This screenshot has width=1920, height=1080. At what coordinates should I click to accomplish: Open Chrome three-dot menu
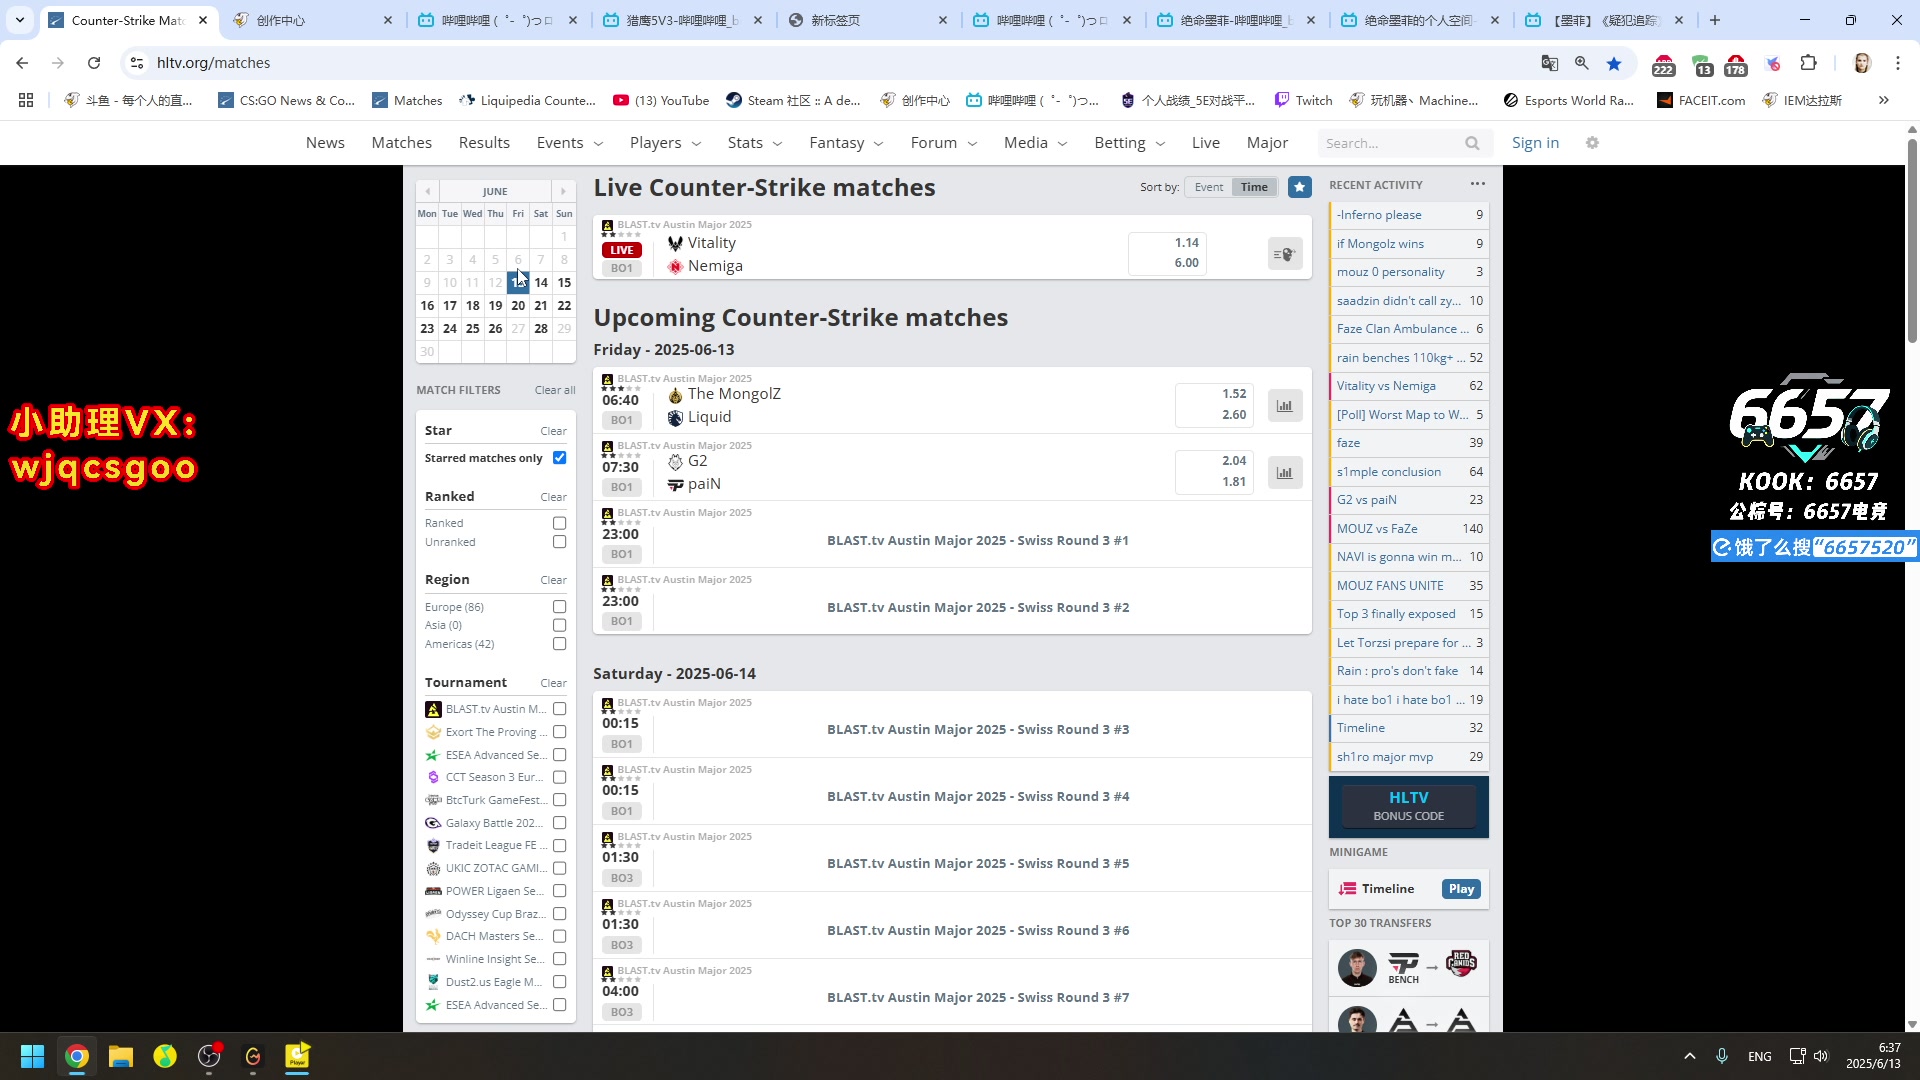[1898, 63]
